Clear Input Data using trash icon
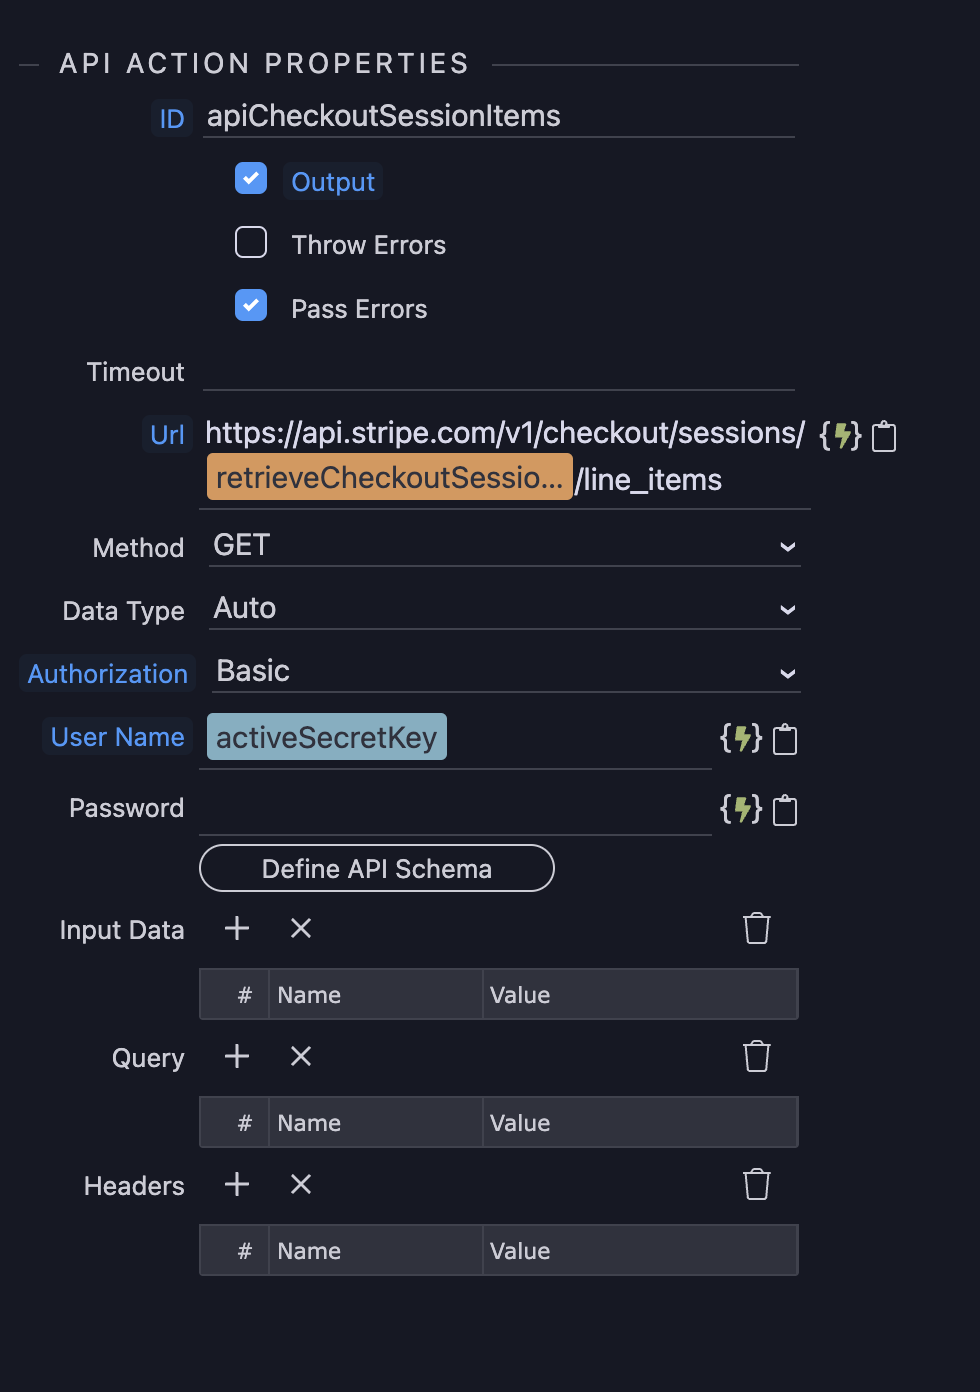 pos(757,928)
